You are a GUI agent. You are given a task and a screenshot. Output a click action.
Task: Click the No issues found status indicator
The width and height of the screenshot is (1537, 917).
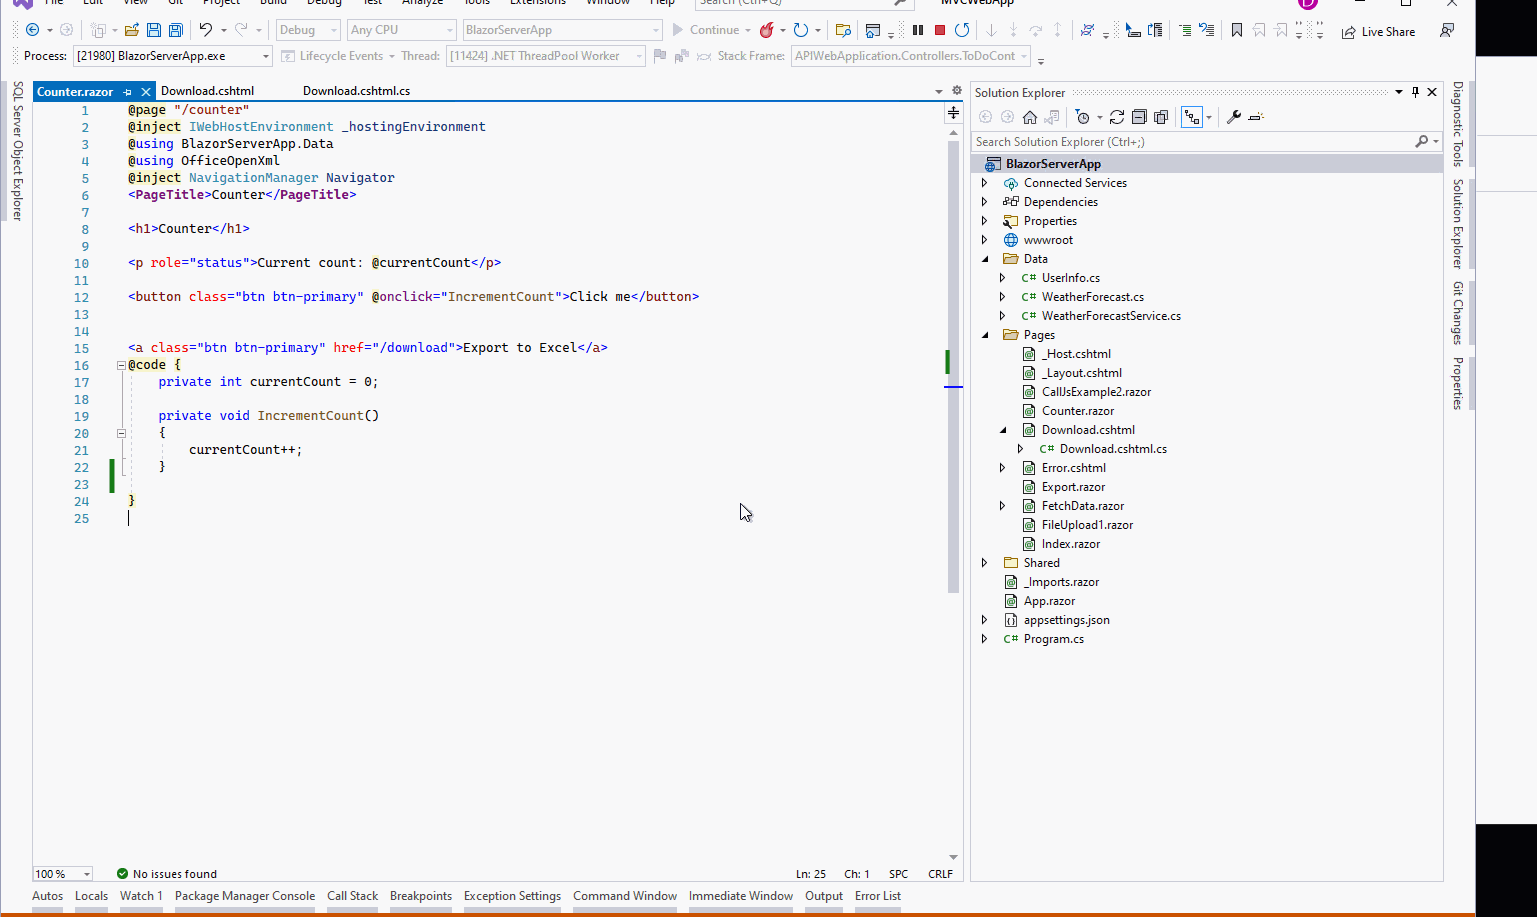tap(166, 874)
